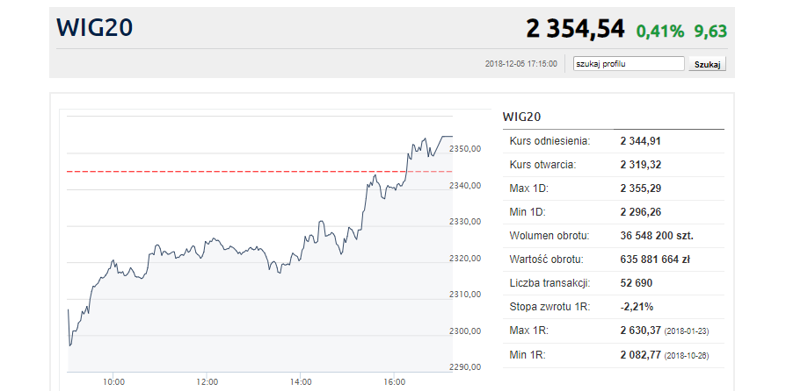Click the 12:00 time axis label
Screen dimensions: 786x391
click(207, 382)
